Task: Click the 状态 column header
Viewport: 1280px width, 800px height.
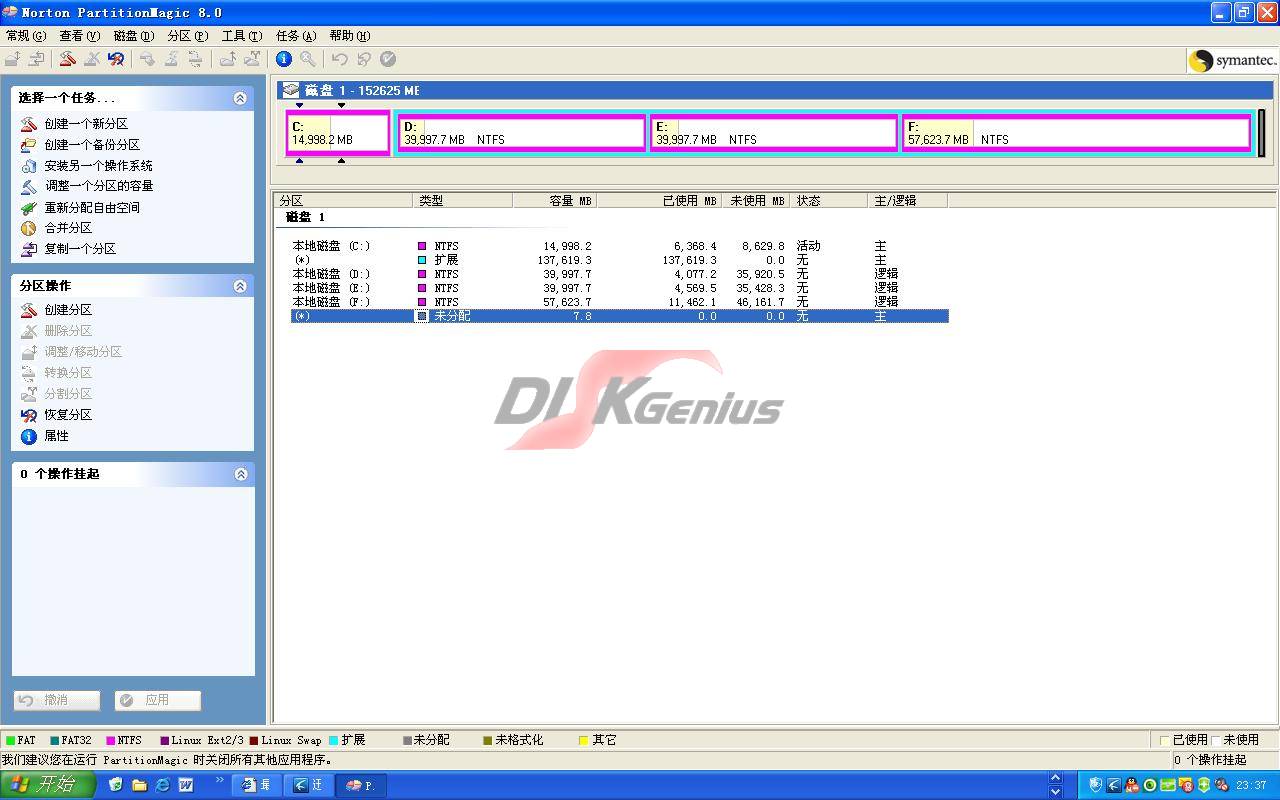Action: coord(829,201)
